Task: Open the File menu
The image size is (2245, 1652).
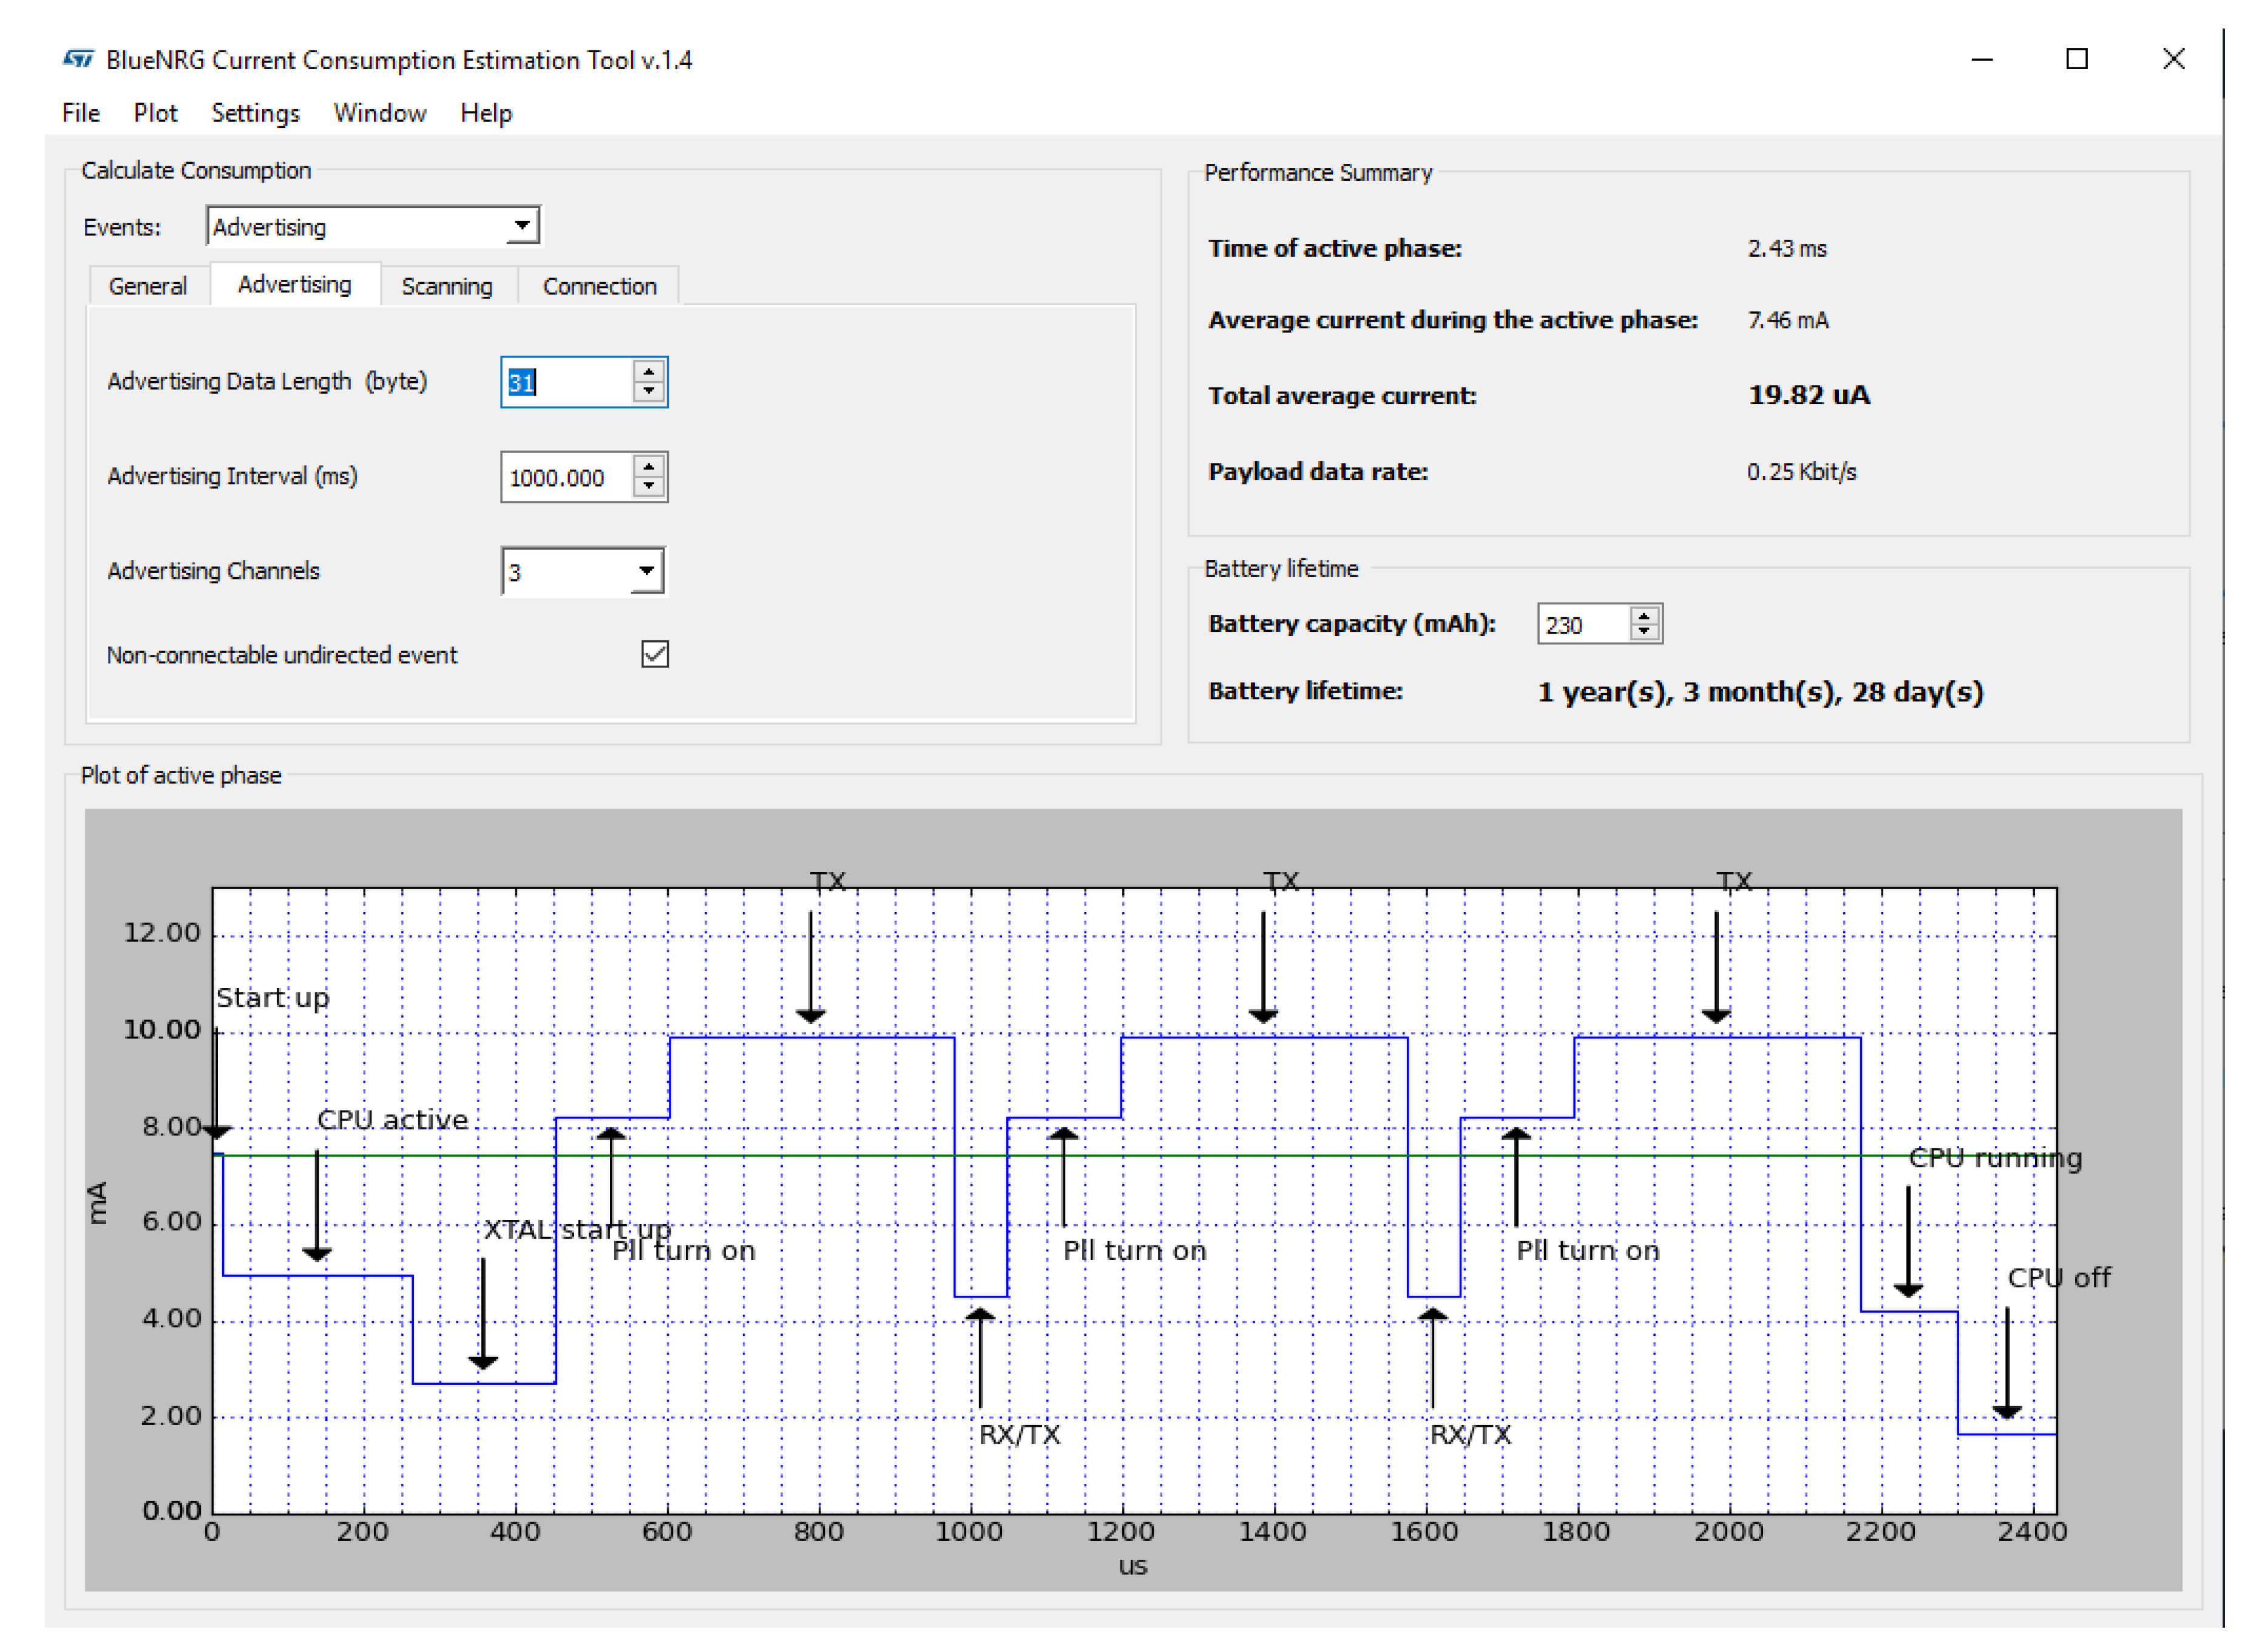Action: [80, 113]
